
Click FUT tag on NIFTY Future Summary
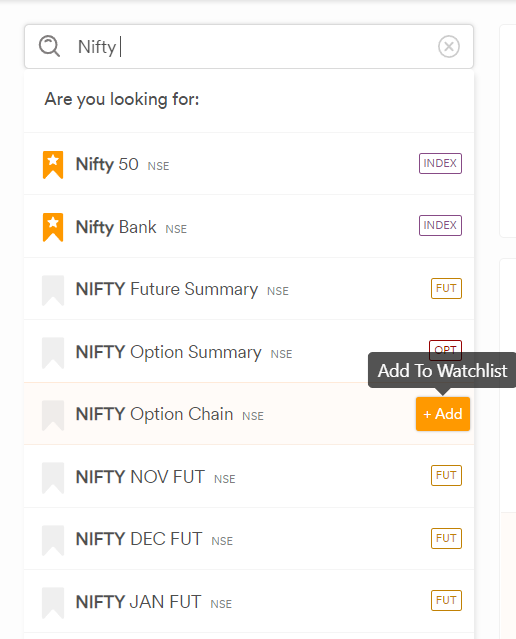(446, 289)
